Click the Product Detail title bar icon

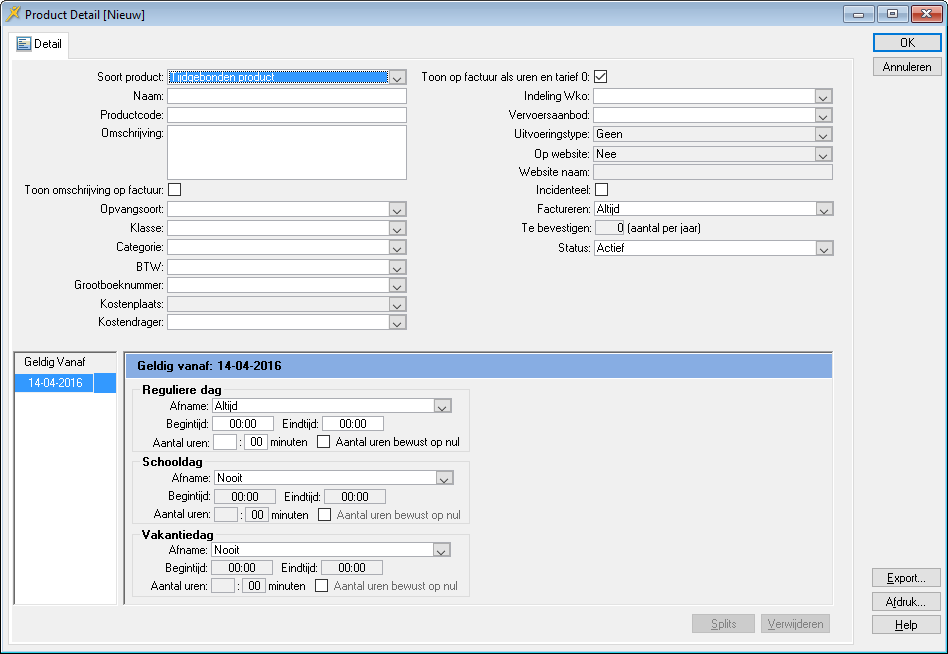point(13,14)
